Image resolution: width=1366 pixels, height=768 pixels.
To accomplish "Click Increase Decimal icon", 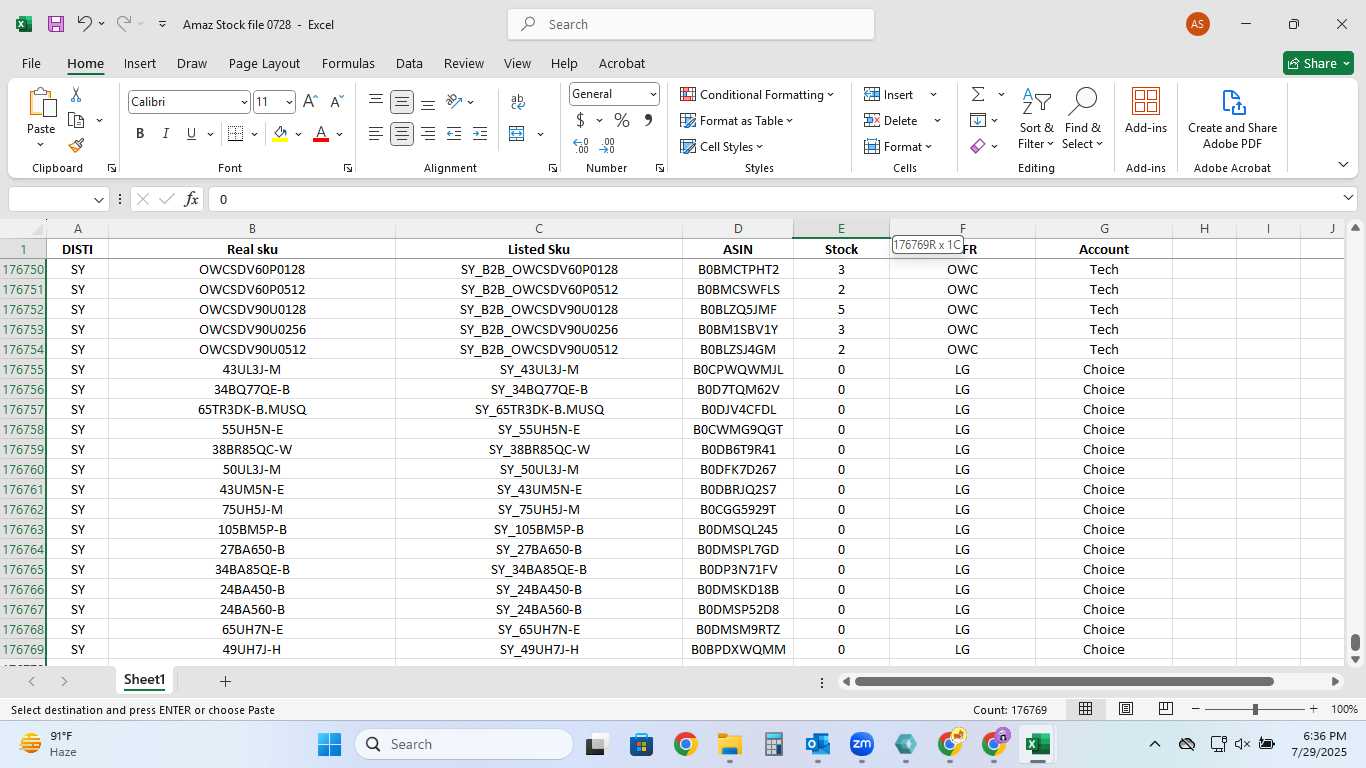I will 581,146.
